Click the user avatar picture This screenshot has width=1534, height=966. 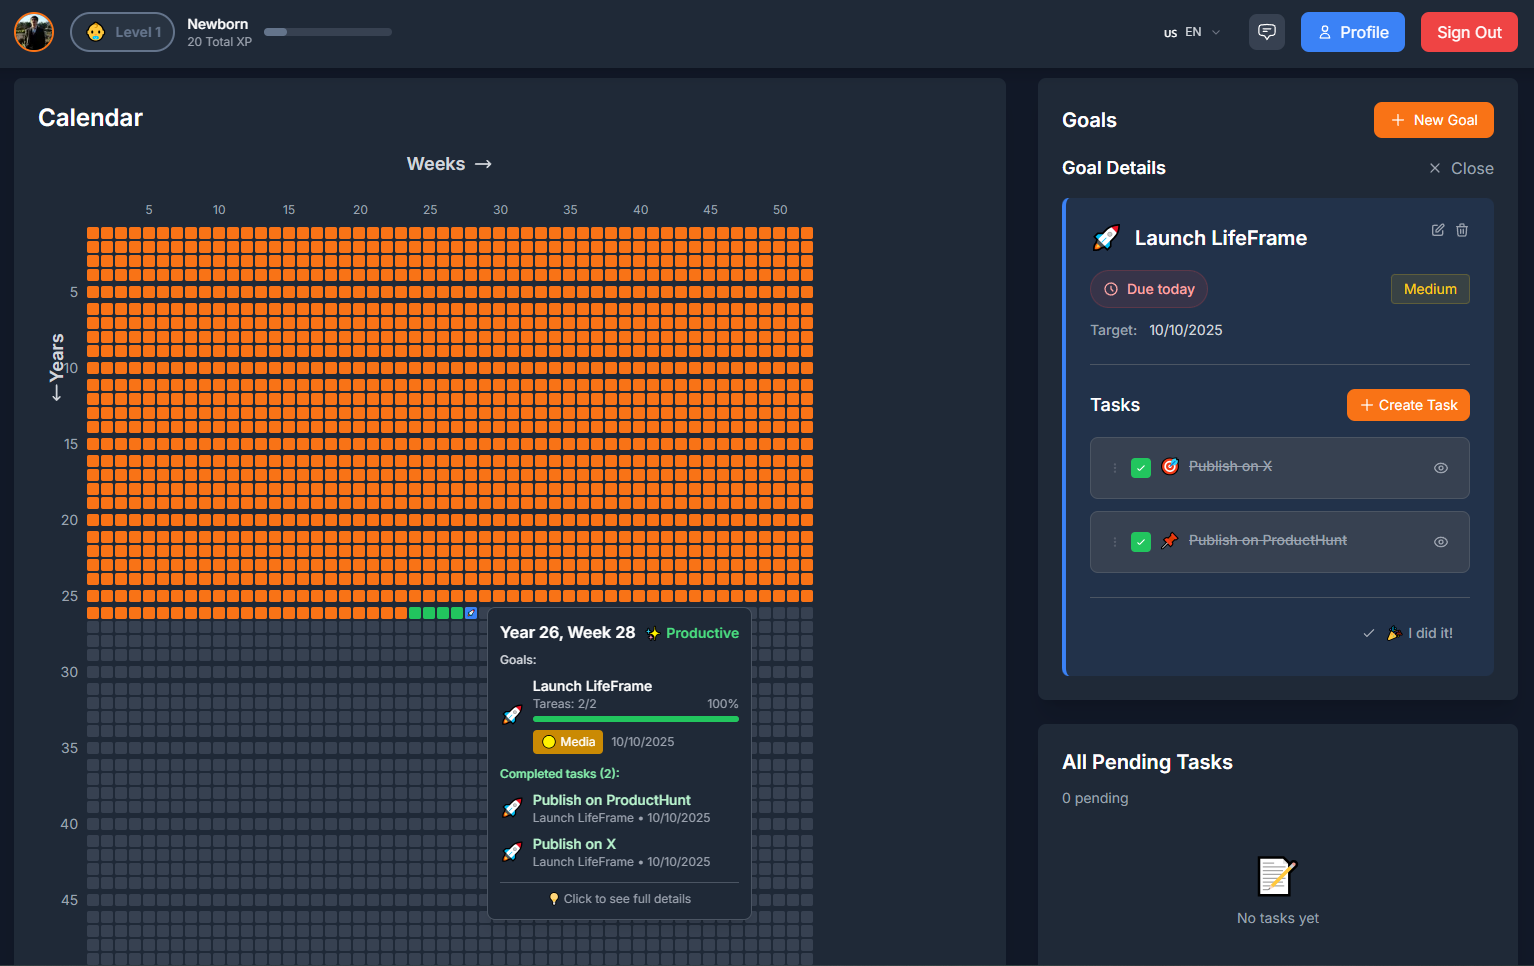tap(34, 32)
